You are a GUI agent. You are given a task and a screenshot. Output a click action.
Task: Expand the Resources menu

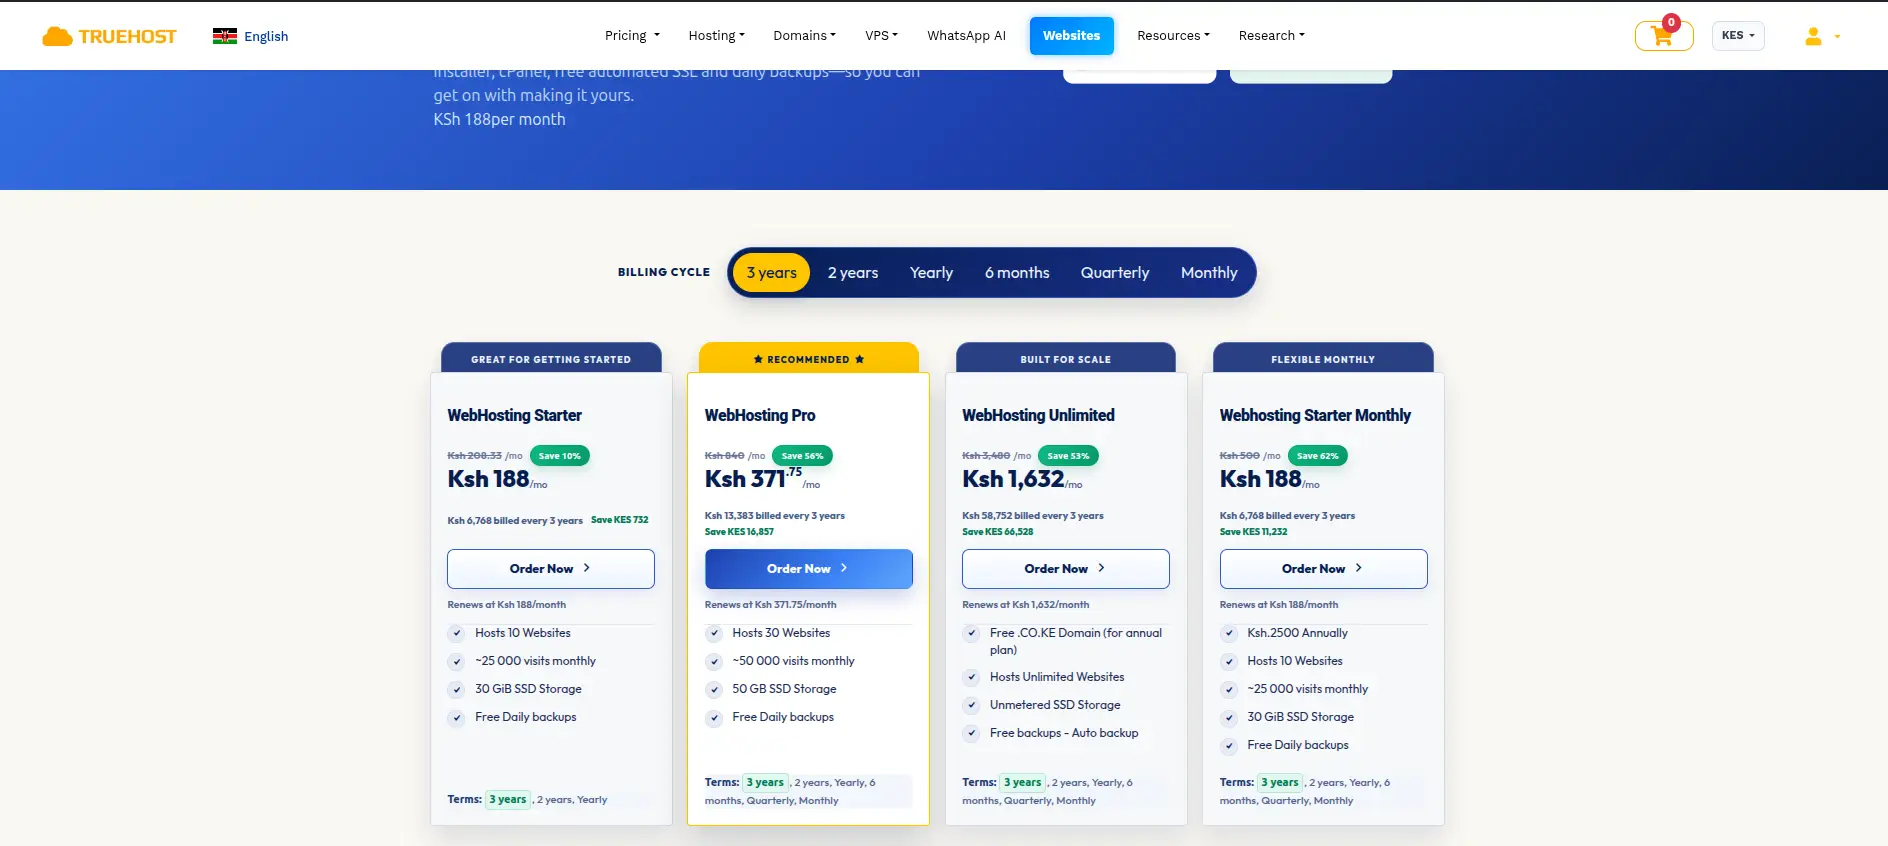tap(1173, 36)
